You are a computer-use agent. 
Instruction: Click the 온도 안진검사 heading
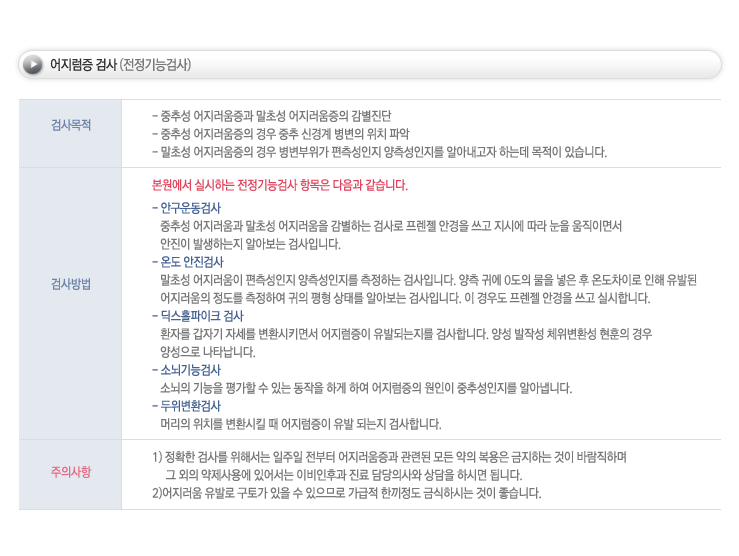coord(188,262)
